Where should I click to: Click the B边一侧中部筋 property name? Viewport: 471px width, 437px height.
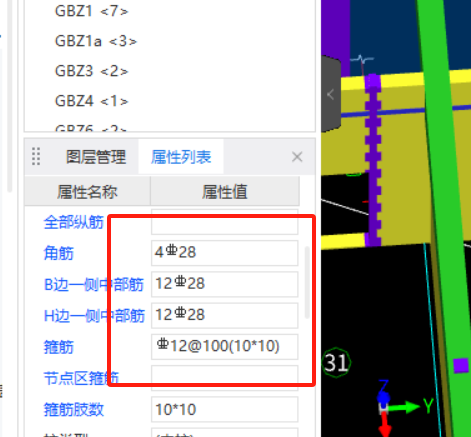94,285
